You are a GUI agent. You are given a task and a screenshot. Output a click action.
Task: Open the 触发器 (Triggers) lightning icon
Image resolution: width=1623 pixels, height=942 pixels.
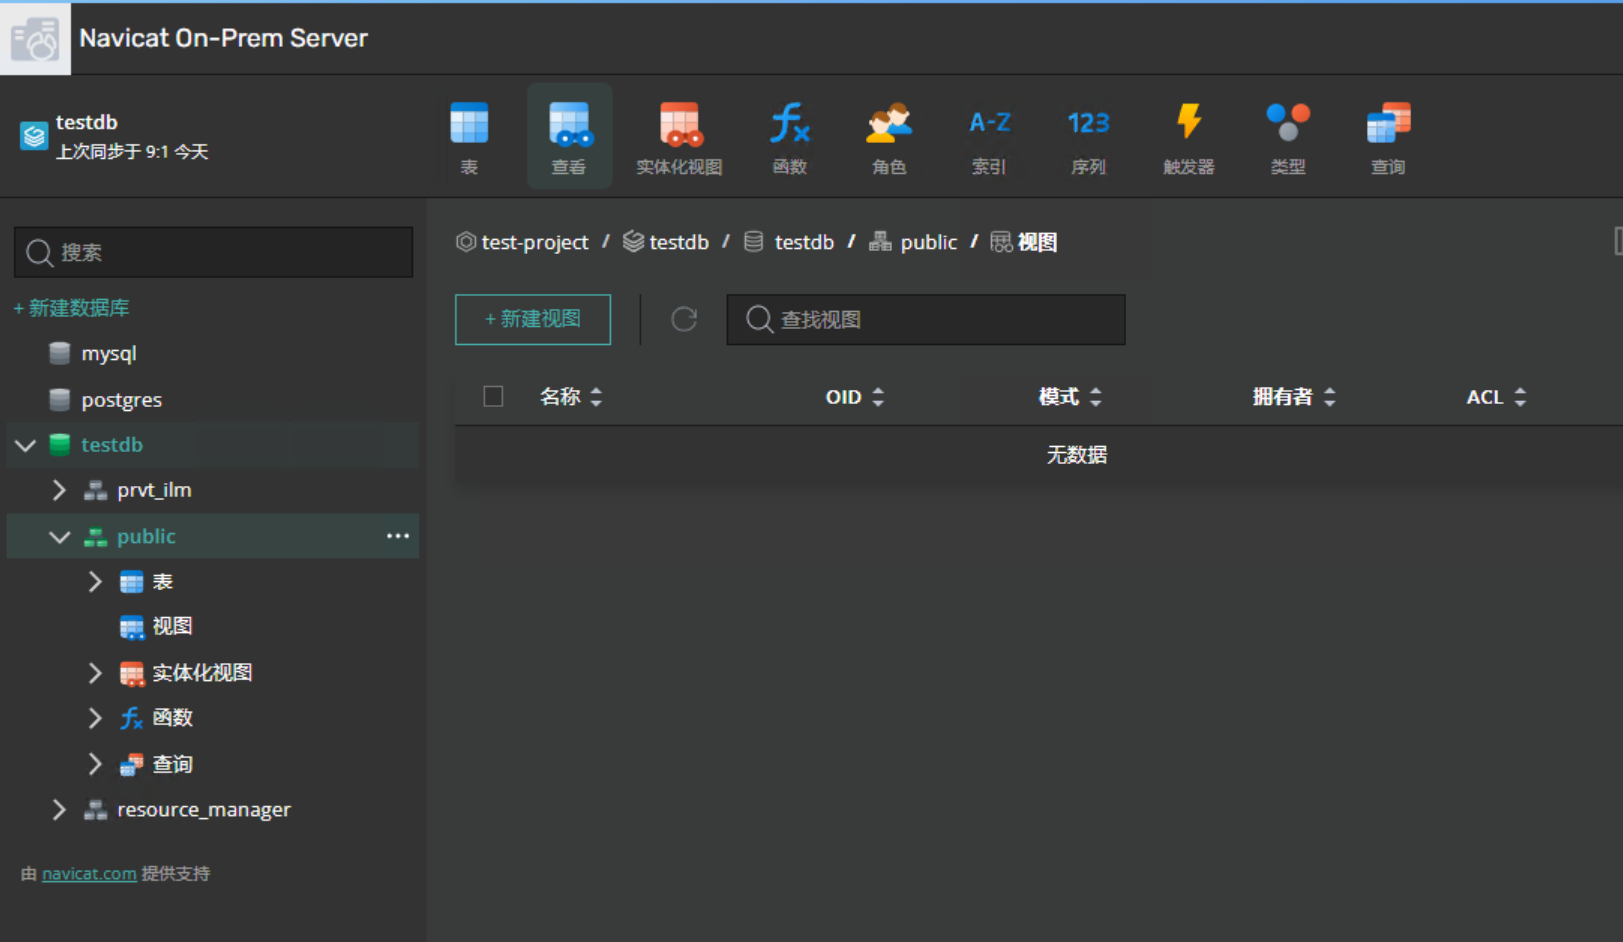click(1188, 137)
